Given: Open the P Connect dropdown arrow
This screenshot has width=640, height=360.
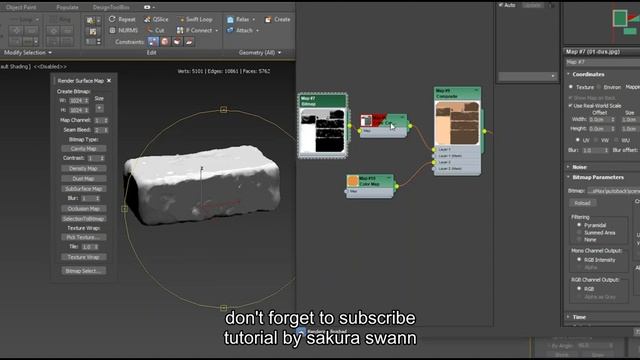Looking at the screenshot, I should point(217,31).
